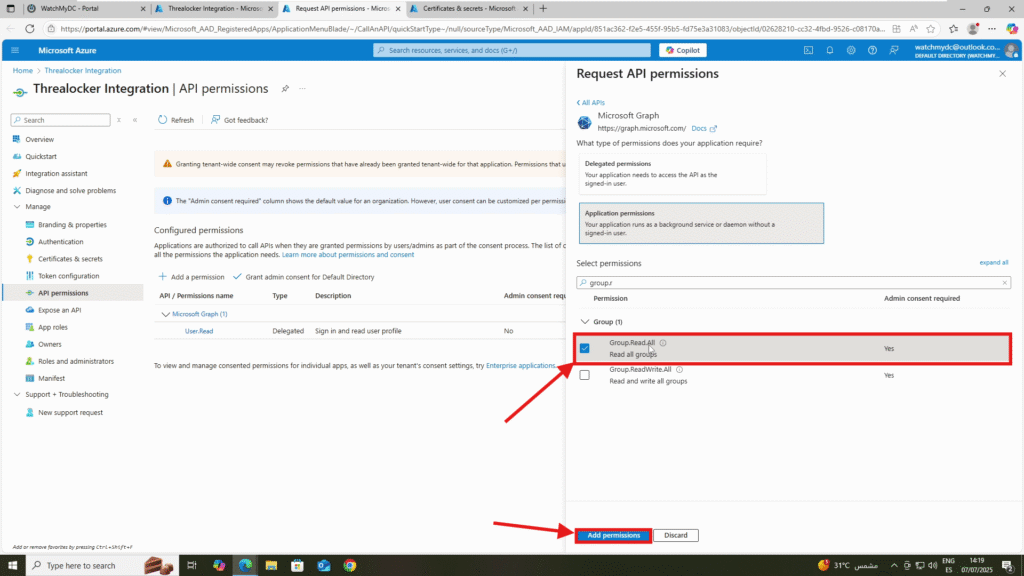Open Expose an API
The width and height of the screenshot is (1024, 576).
coord(59,310)
